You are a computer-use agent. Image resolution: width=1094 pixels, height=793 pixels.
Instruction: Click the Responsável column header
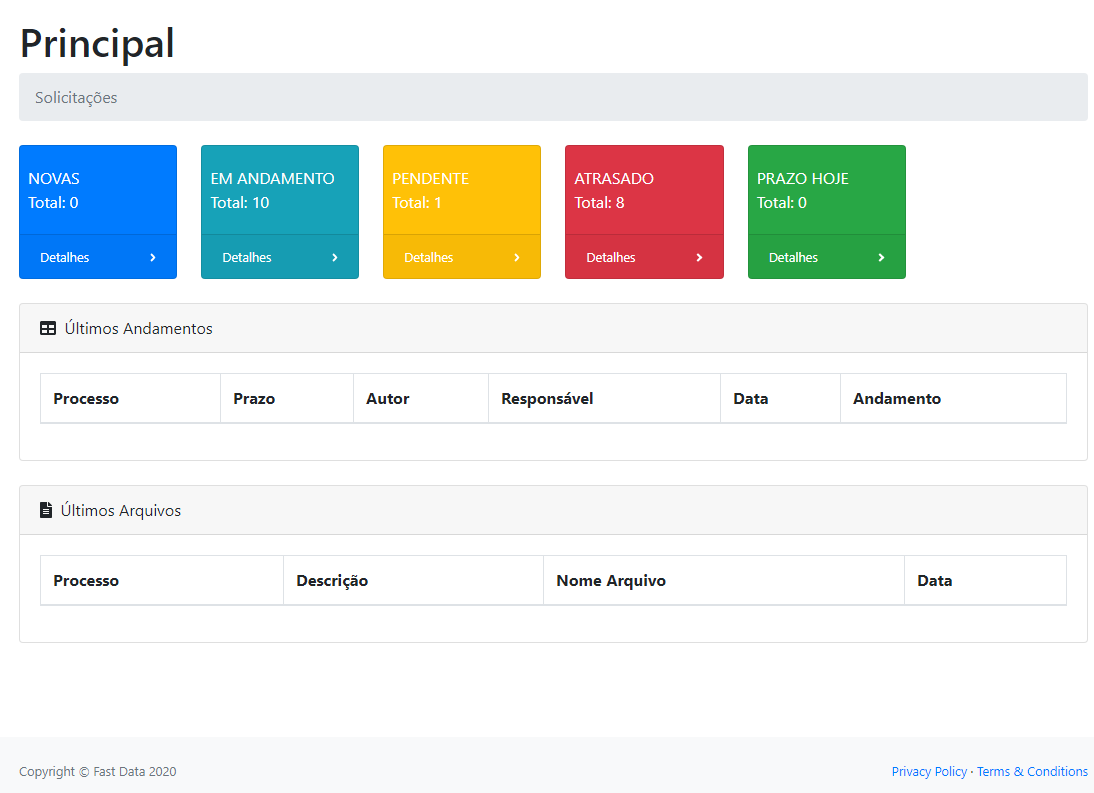click(x=547, y=398)
